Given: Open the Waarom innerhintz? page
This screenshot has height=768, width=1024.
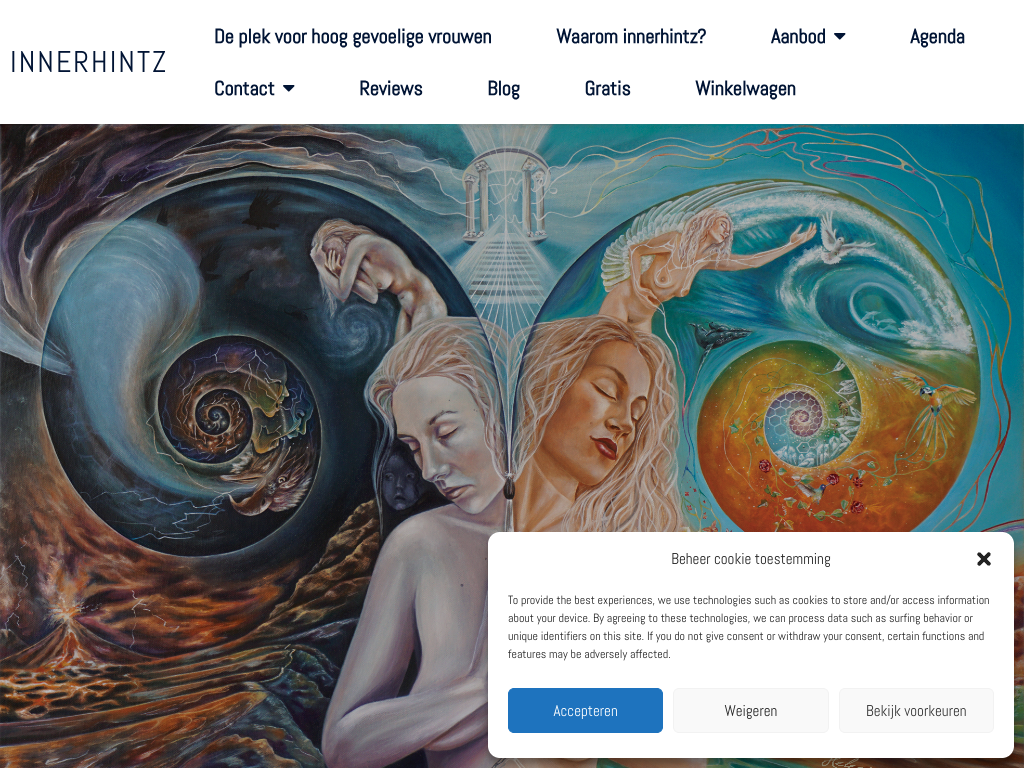Looking at the screenshot, I should click(631, 37).
